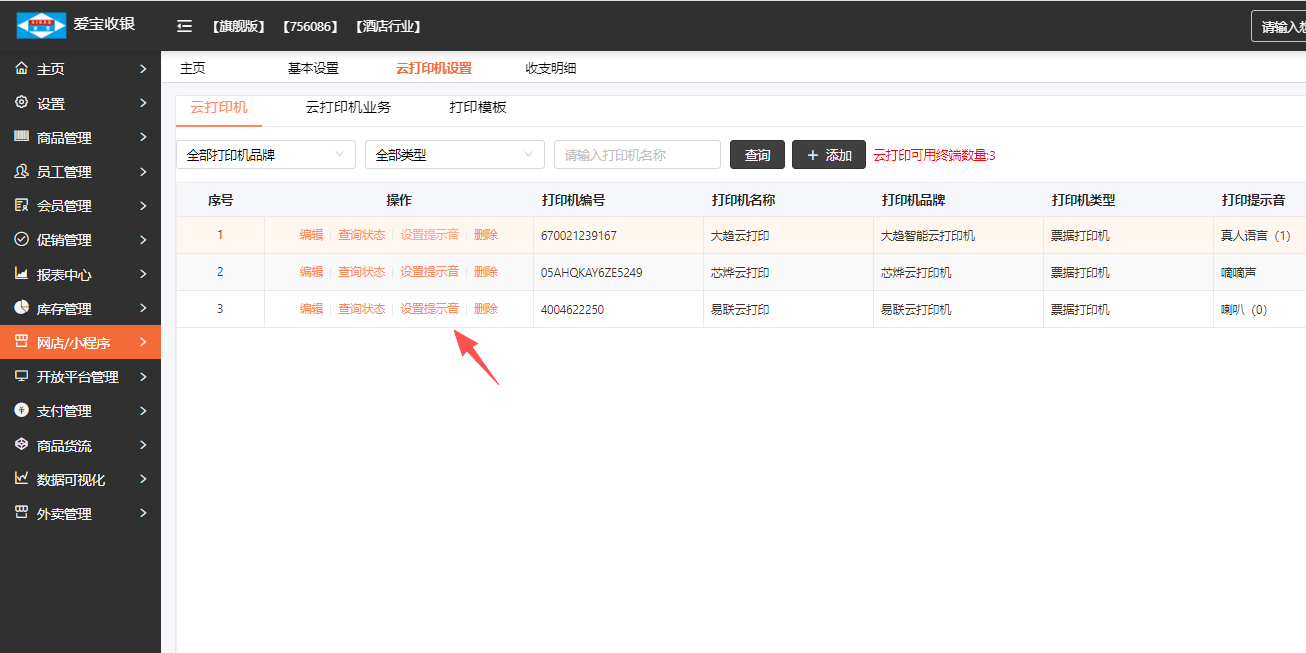Click the 设置 gear icon in sidebar

point(22,103)
